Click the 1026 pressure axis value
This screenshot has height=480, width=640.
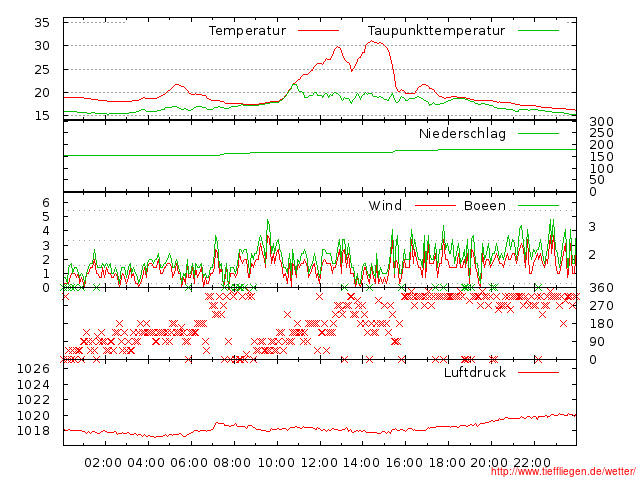click(x=33, y=369)
